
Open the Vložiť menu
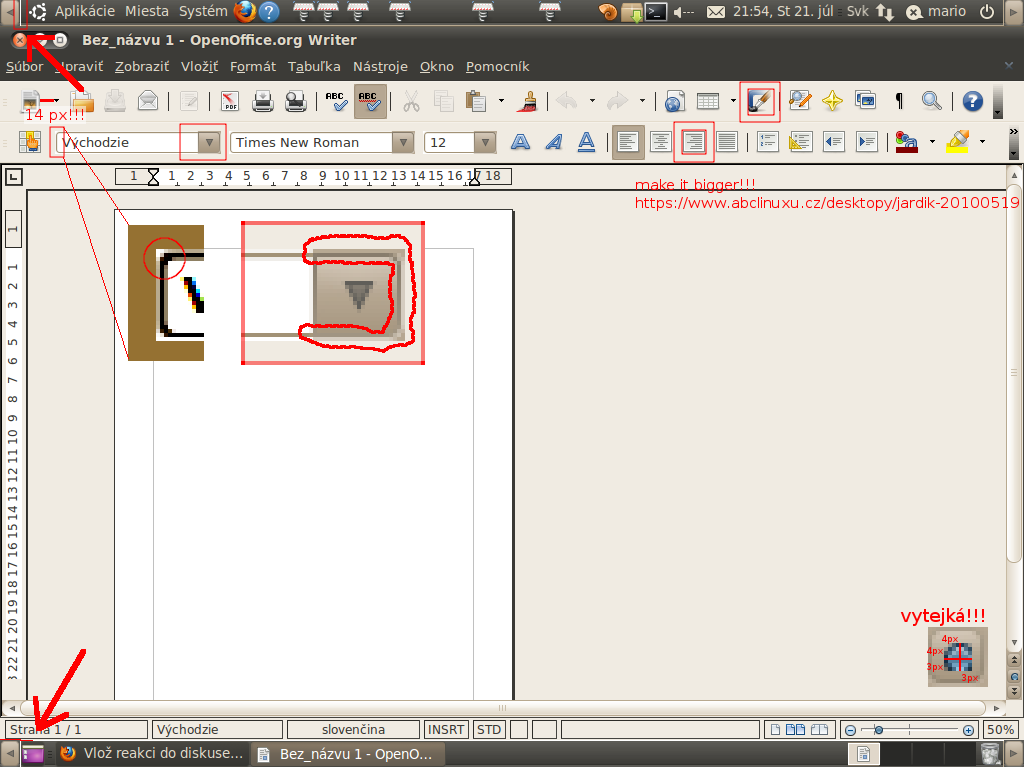199,67
